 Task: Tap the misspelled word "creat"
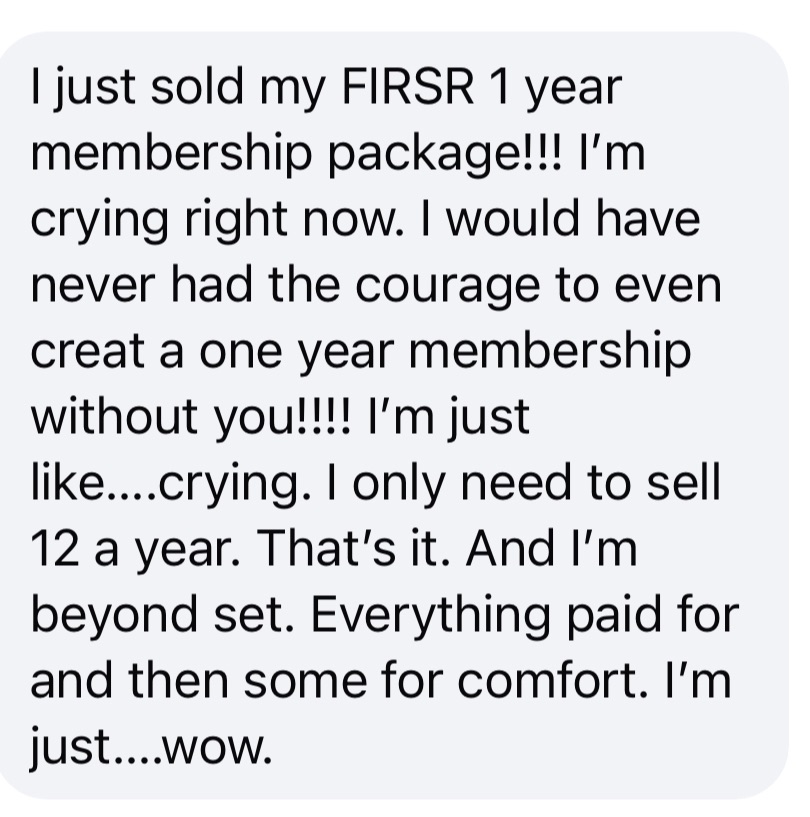click(88, 352)
